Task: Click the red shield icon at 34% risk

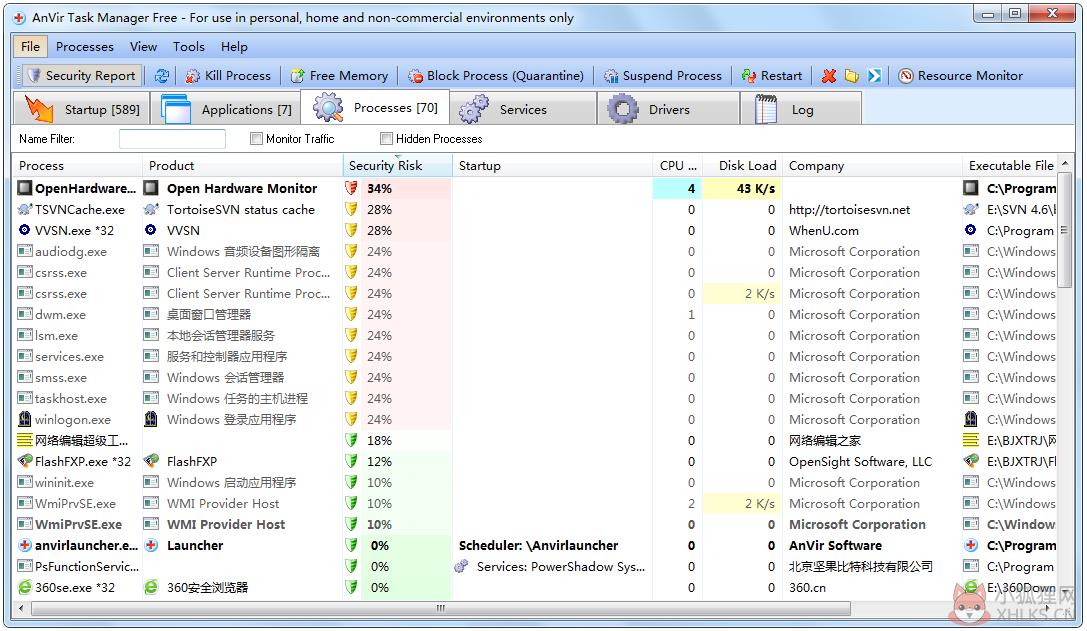Action: (352, 188)
